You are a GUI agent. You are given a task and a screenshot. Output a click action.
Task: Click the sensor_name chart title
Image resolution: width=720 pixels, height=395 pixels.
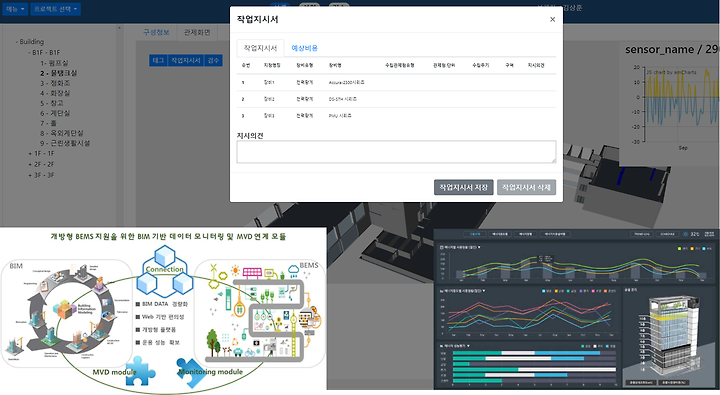(x=672, y=49)
